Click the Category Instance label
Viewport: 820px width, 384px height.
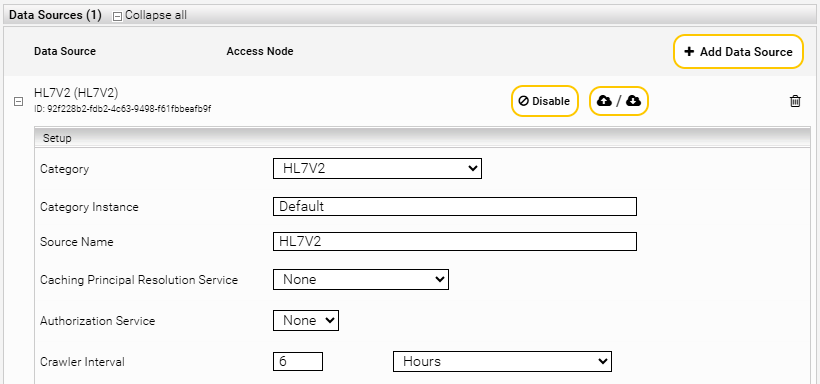coord(89,207)
